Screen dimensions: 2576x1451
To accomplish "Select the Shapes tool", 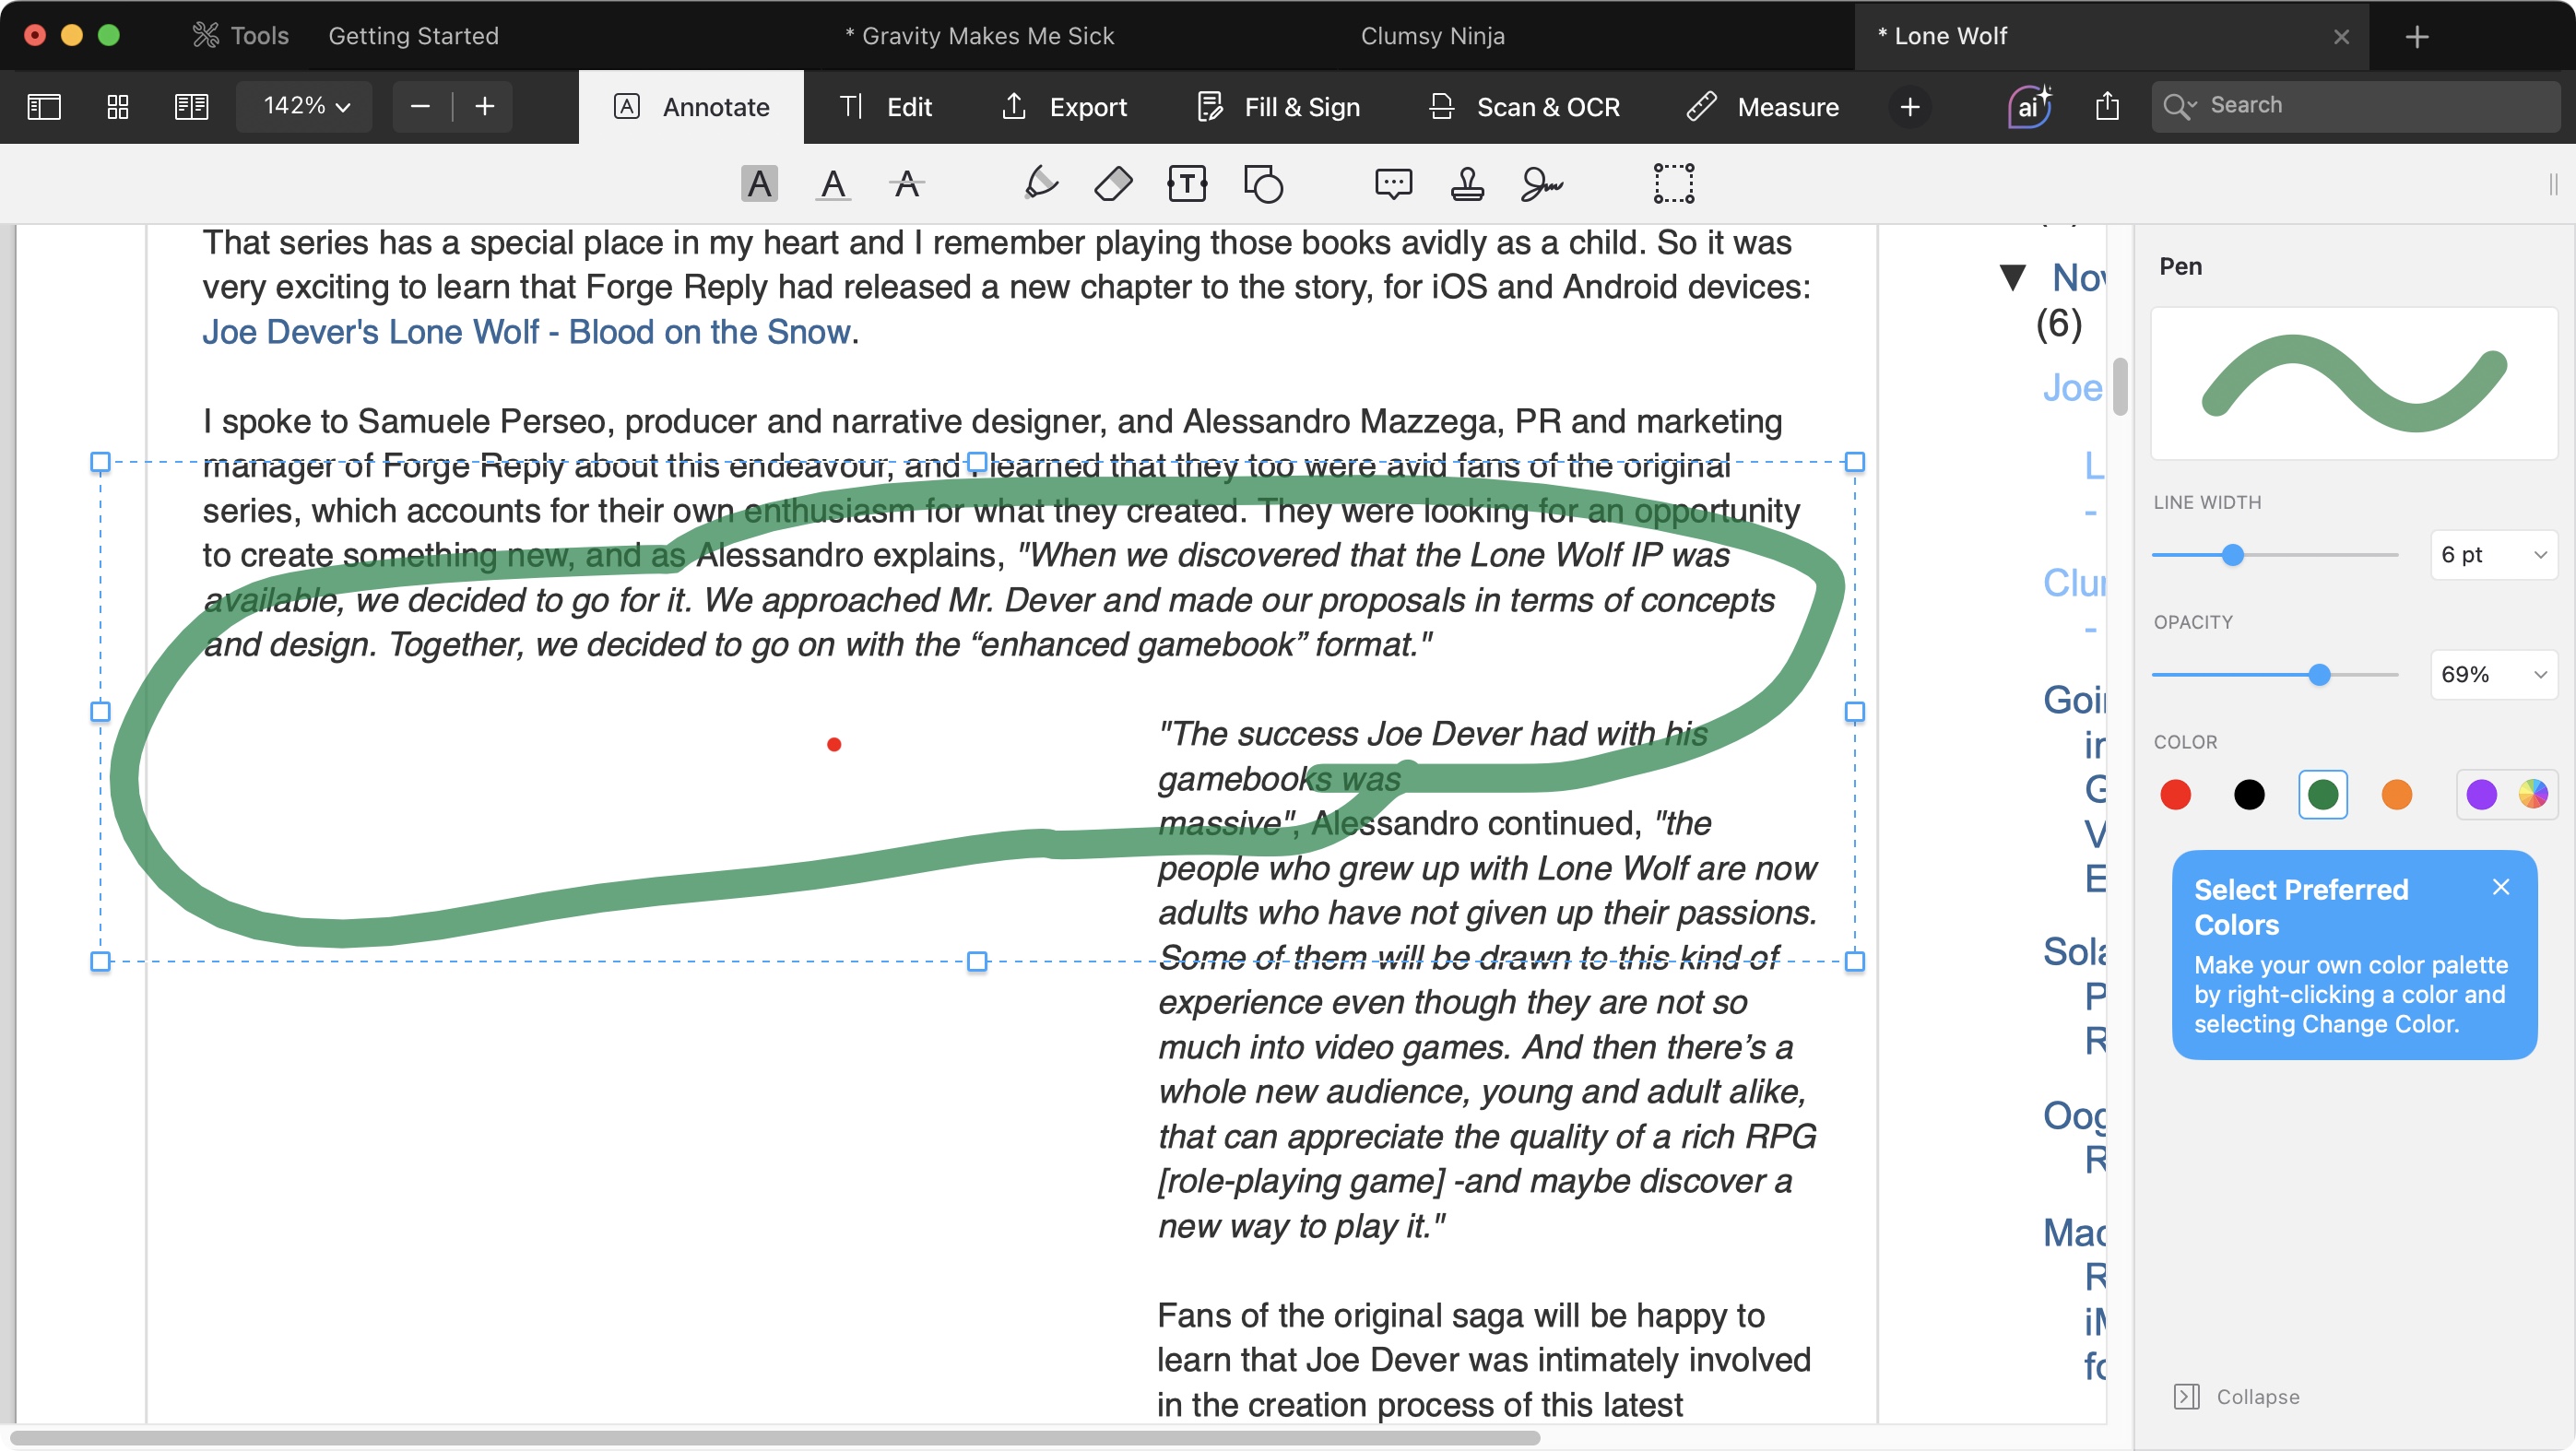I will coord(1263,184).
